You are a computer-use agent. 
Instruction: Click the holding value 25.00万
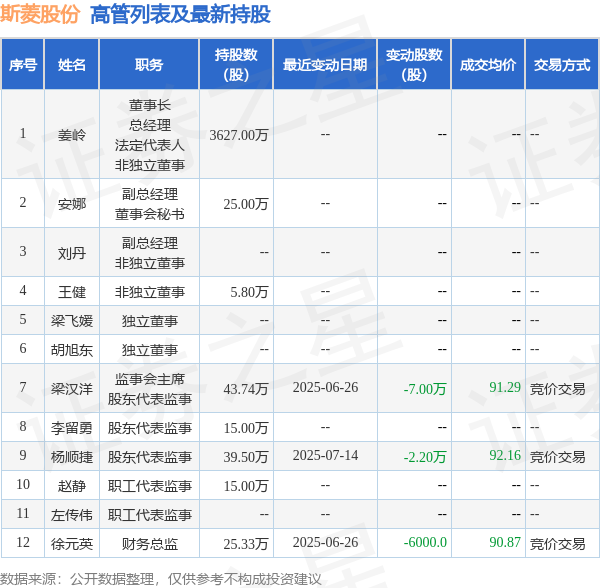(246, 204)
